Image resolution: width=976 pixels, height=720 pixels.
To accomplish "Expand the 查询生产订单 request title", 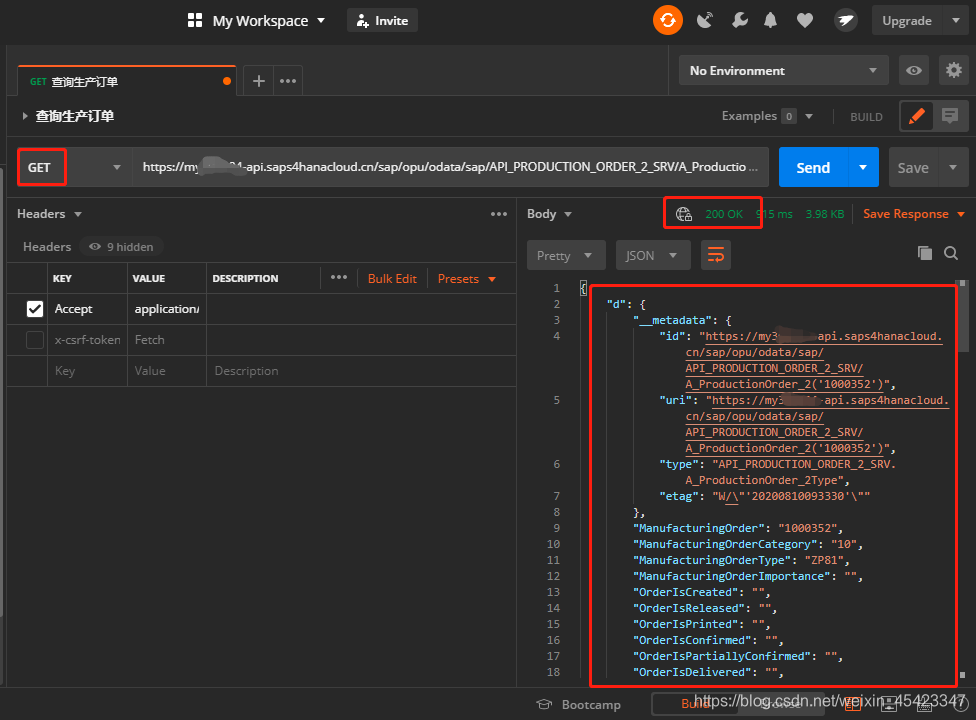I will point(25,116).
